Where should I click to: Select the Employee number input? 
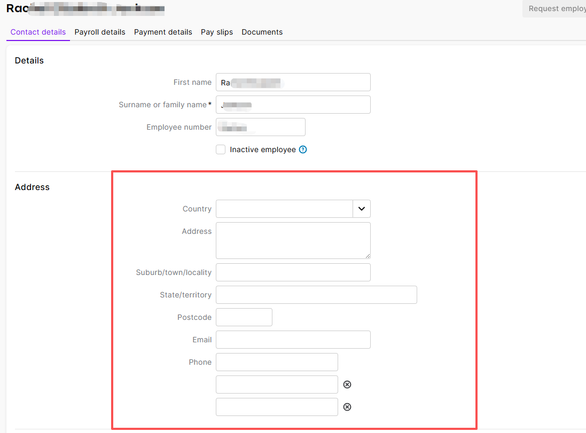point(260,127)
